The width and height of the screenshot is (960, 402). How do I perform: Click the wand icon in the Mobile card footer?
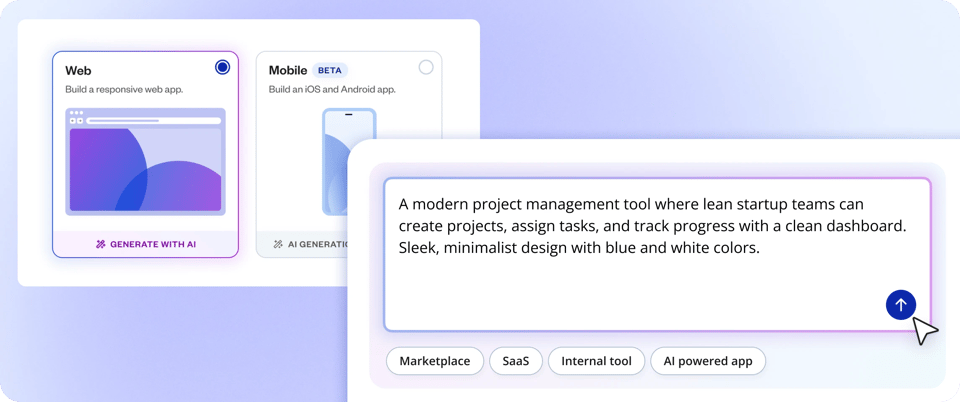coord(277,244)
